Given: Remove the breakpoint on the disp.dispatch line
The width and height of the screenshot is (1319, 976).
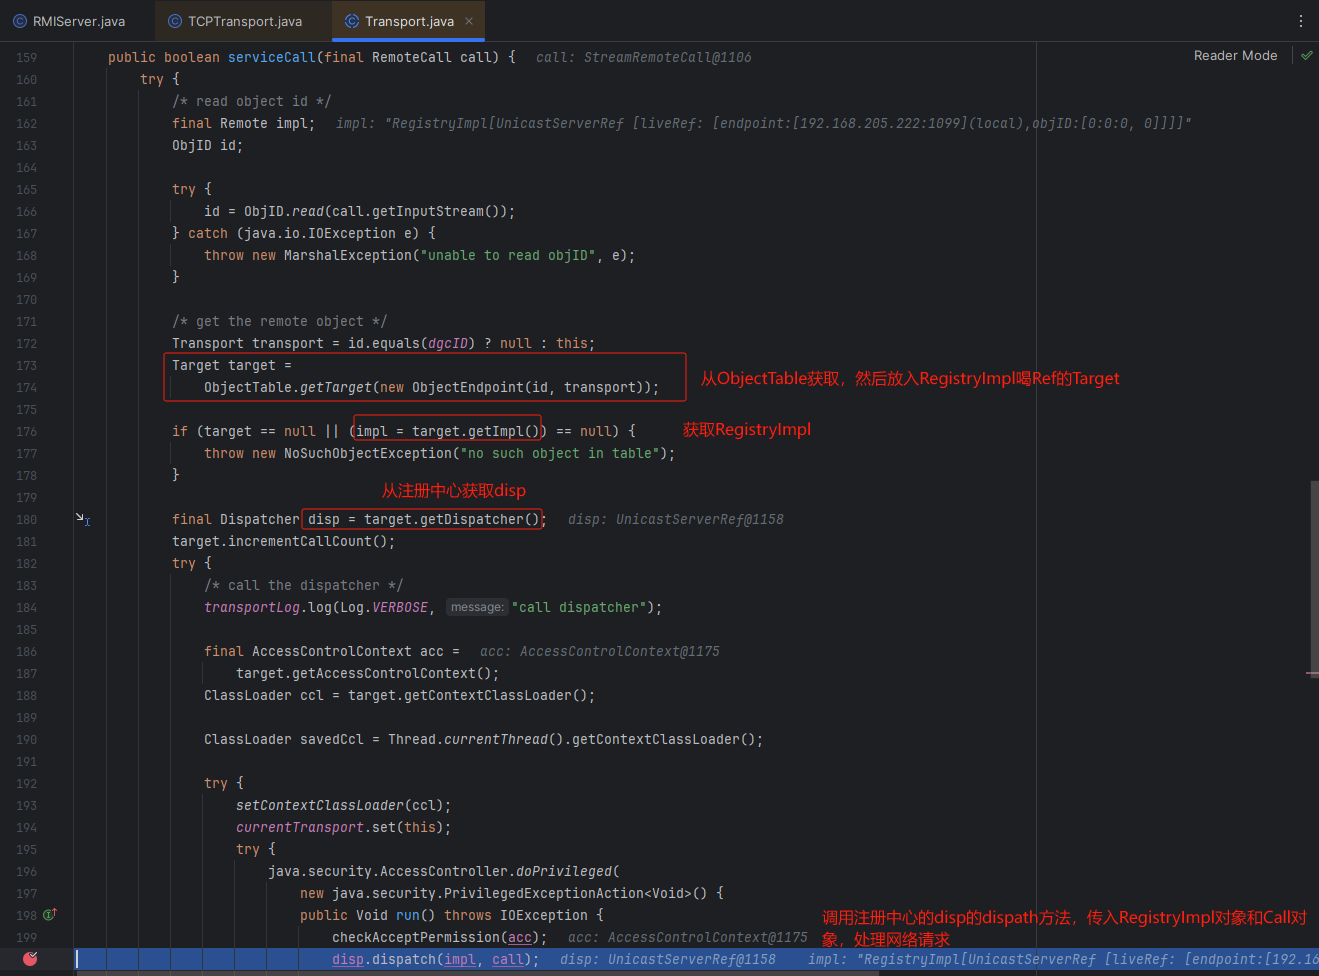Looking at the screenshot, I should 31,959.
